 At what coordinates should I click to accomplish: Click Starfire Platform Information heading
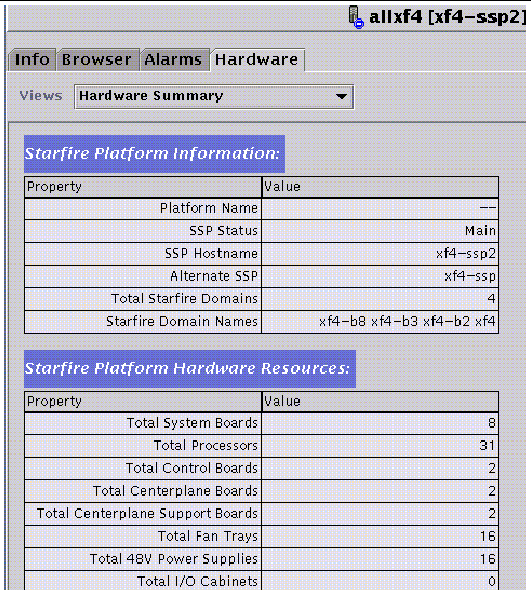pos(154,154)
